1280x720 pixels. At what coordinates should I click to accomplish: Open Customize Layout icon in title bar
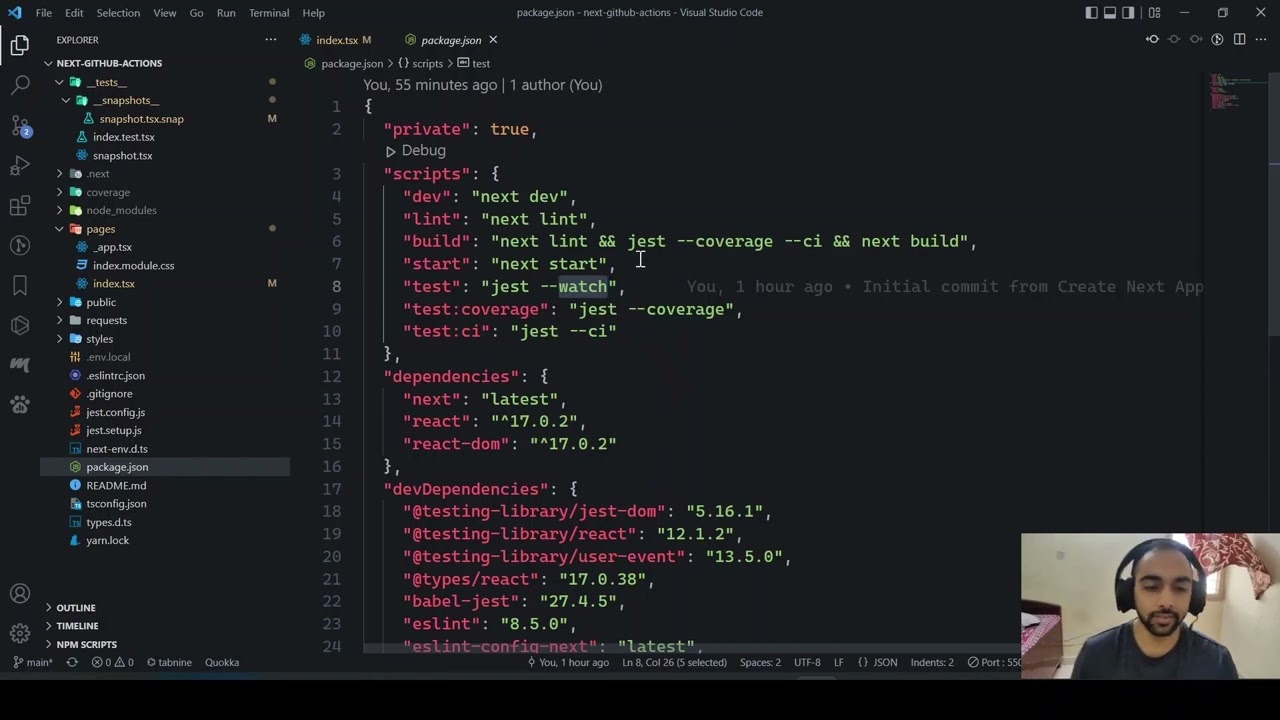pyautogui.click(x=1154, y=12)
